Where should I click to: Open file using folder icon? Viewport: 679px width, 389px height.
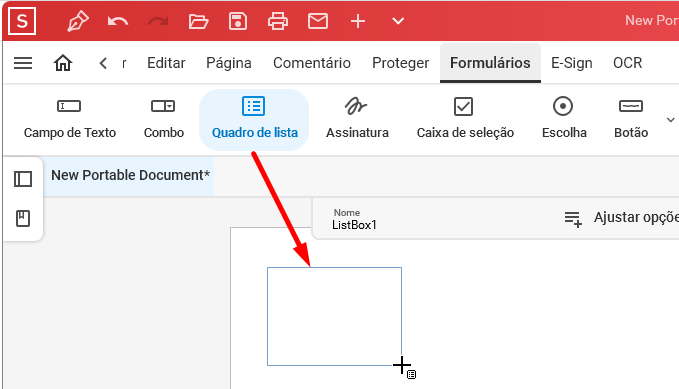pyautogui.click(x=198, y=21)
